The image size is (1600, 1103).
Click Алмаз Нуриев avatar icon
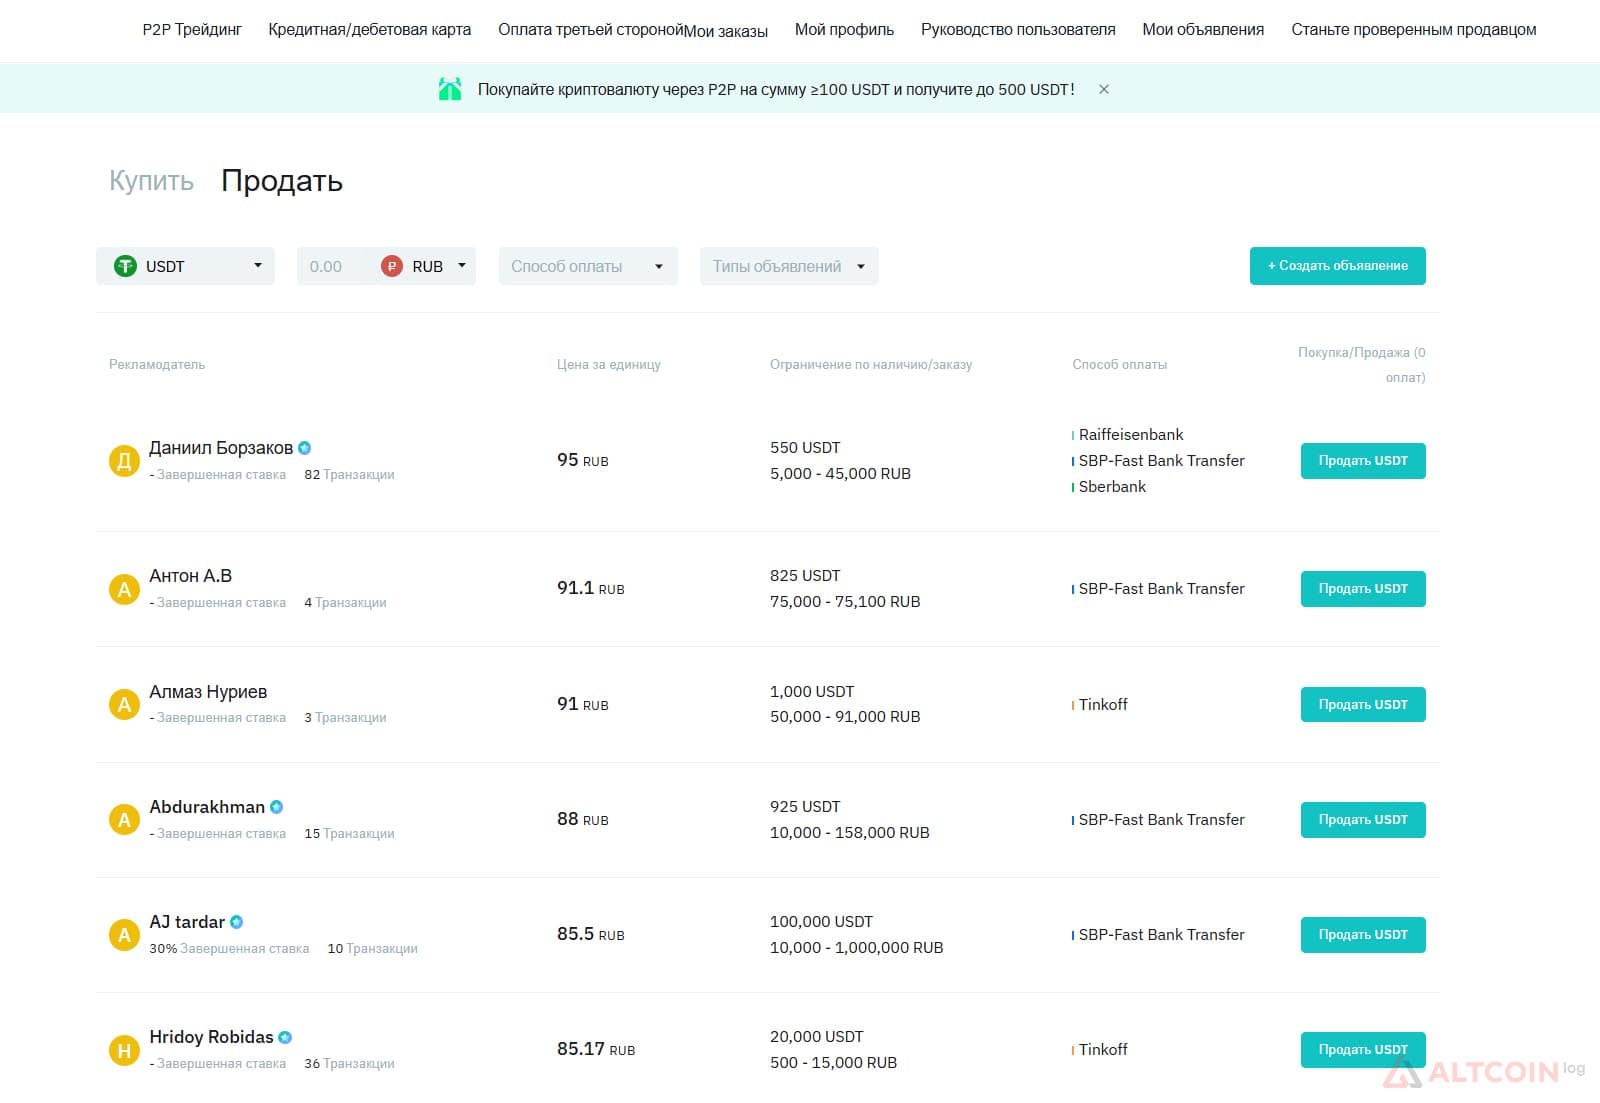[x=124, y=704]
